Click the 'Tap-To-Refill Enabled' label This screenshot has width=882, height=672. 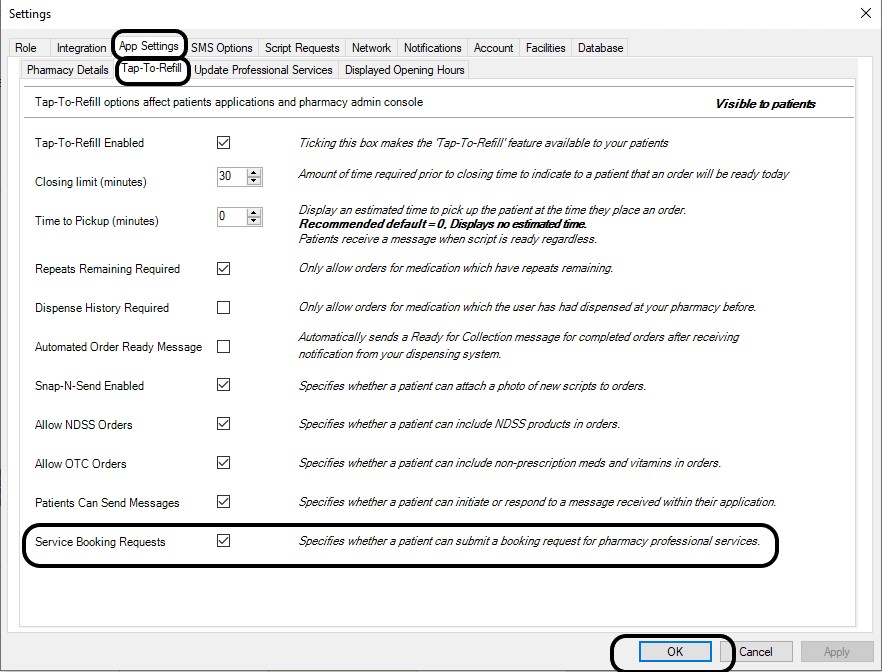pos(89,143)
